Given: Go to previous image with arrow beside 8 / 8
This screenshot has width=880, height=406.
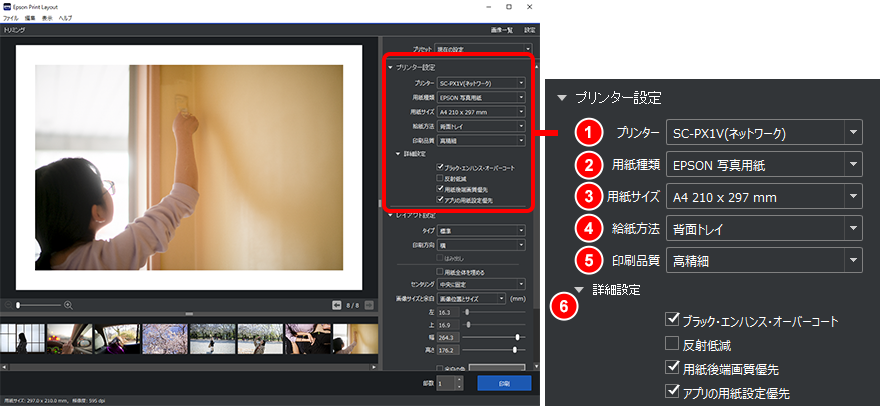Looking at the screenshot, I should (337, 305).
